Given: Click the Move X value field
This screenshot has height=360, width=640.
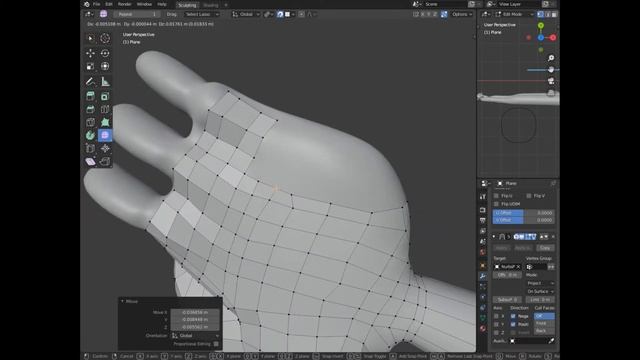Looking at the screenshot, I should point(195,312).
